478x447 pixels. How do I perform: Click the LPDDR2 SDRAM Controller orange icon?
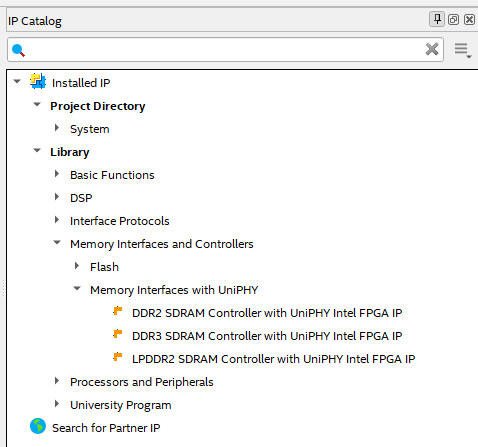118,357
